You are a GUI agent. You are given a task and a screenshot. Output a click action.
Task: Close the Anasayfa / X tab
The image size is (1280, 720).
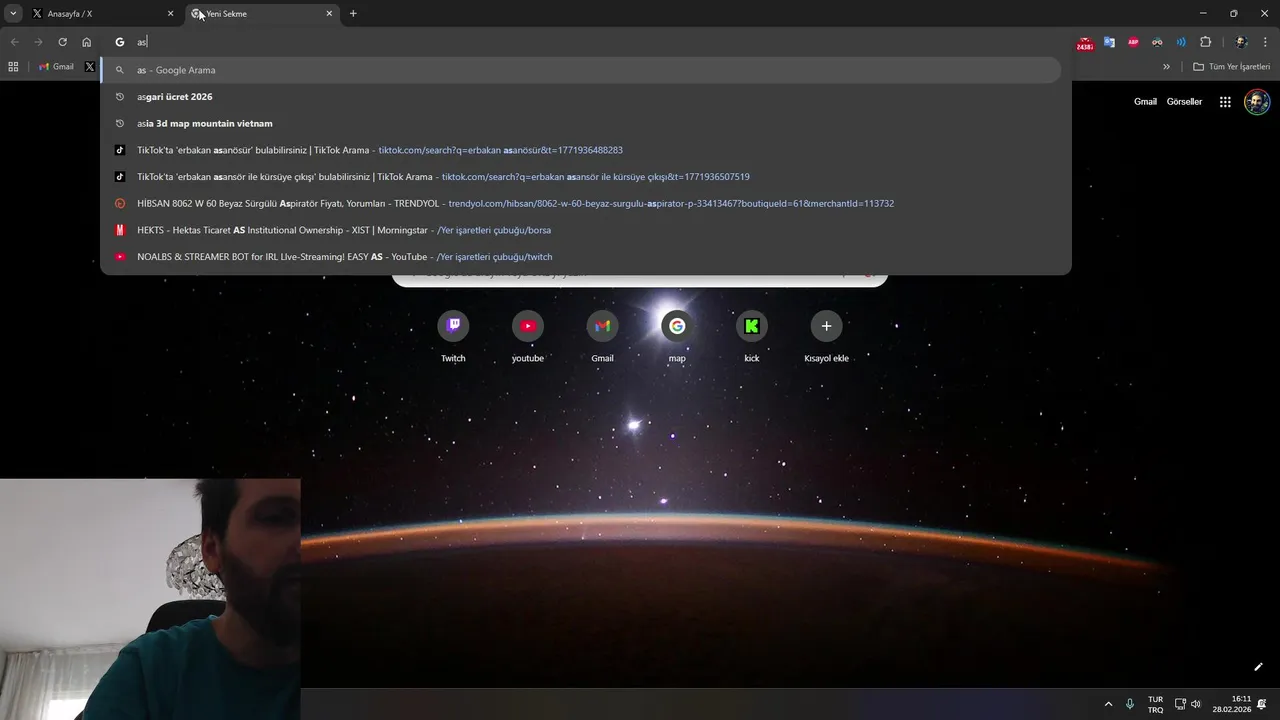tap(170, 14)
